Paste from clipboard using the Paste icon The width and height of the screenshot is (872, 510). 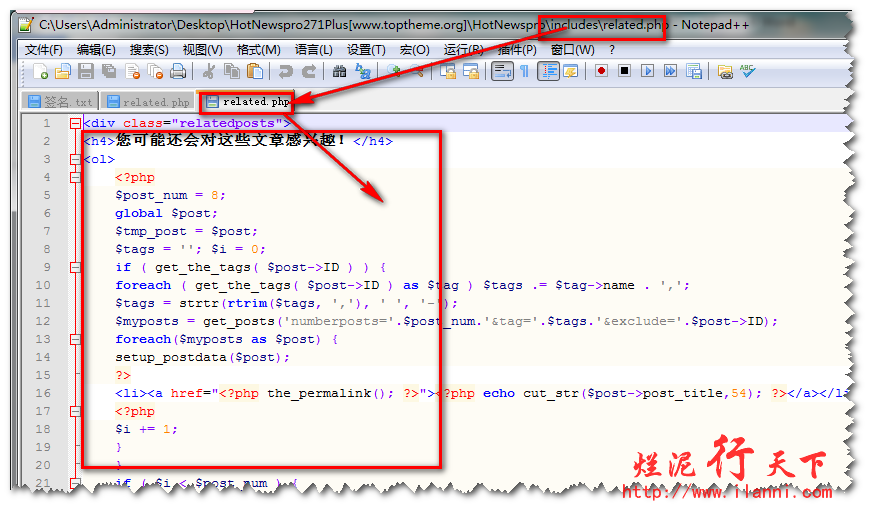point(255,71)
